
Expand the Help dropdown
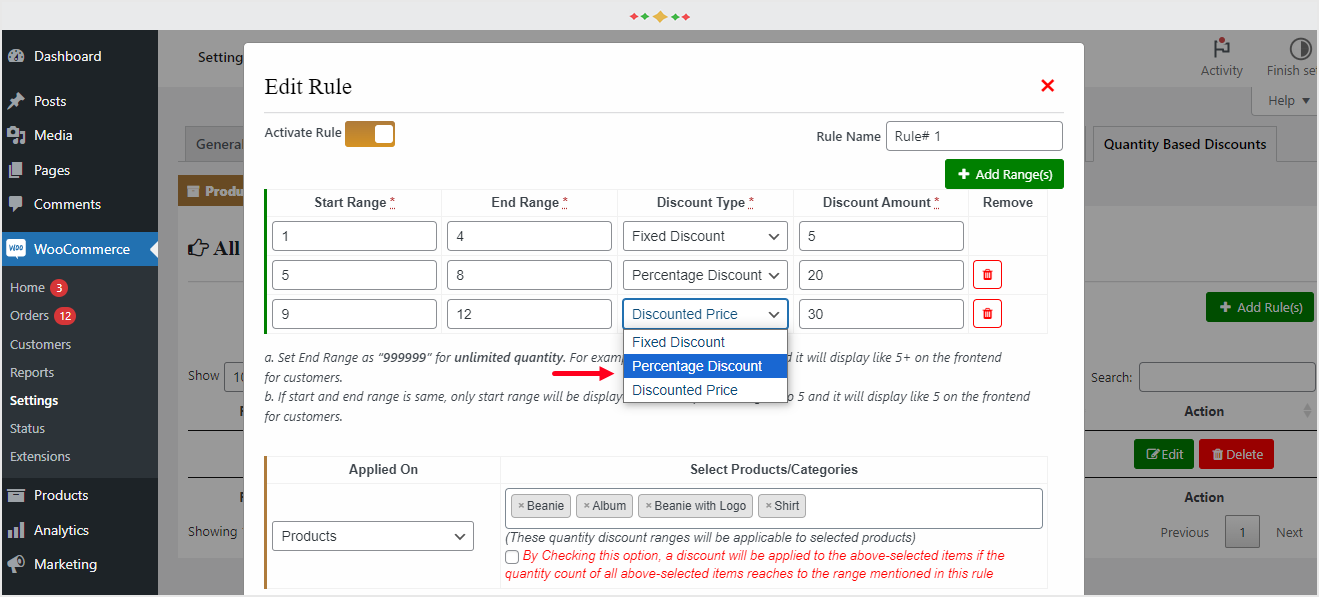[x=1284, y=100]
